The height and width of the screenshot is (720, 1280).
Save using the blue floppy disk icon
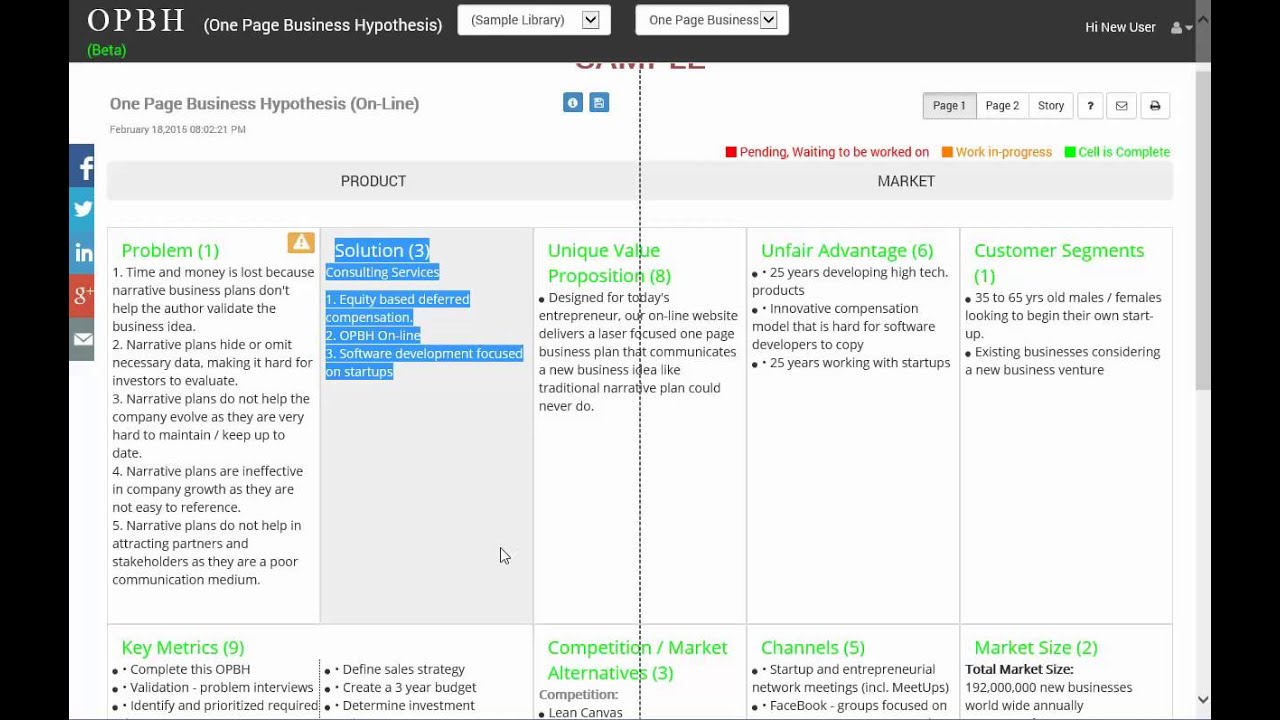pos(599,103)
